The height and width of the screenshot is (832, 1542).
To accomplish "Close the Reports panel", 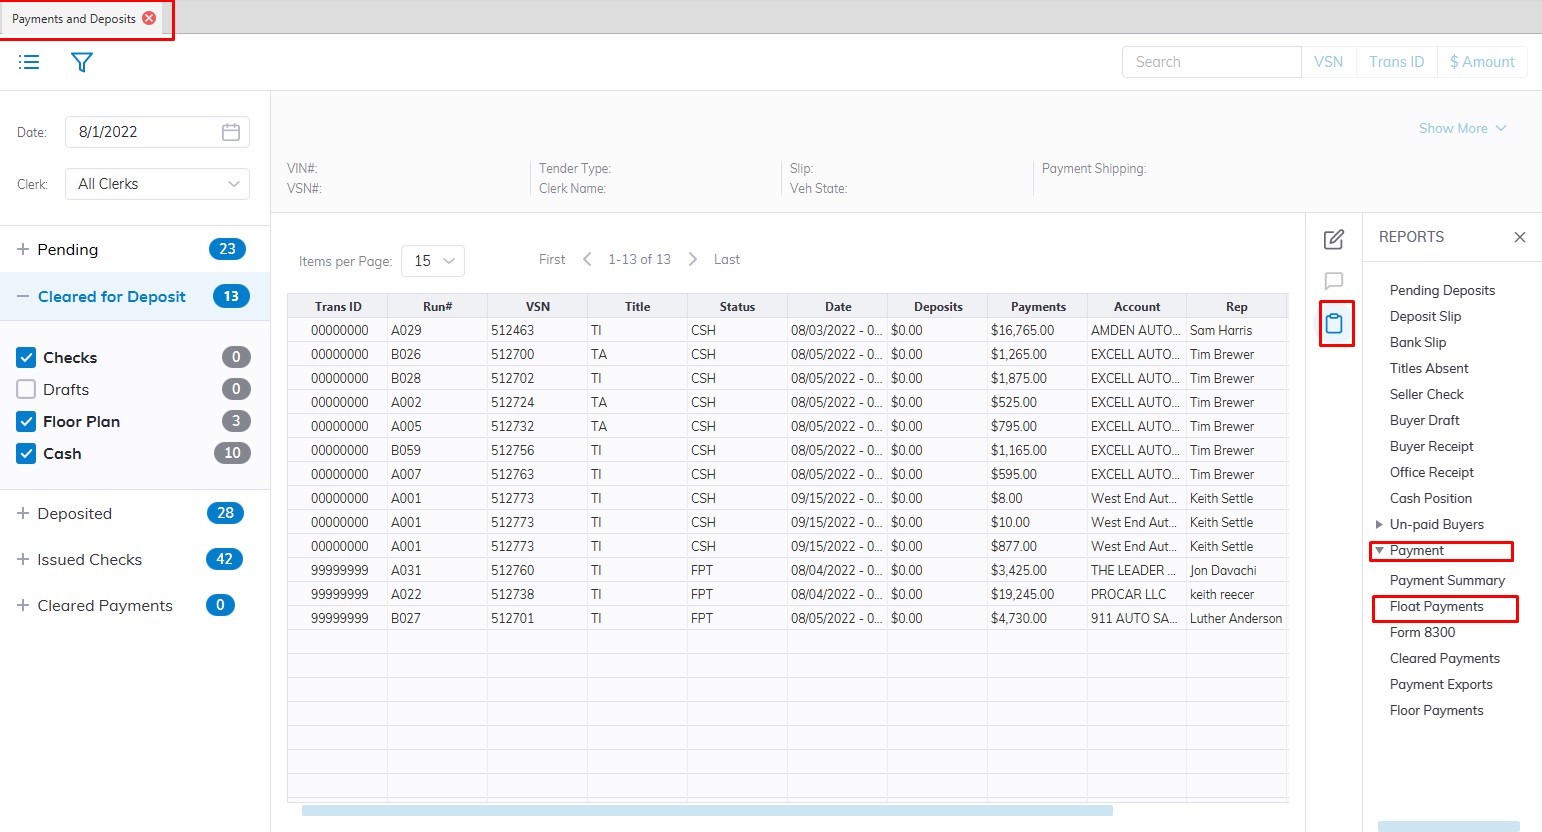I will [x=1519, y=237].
